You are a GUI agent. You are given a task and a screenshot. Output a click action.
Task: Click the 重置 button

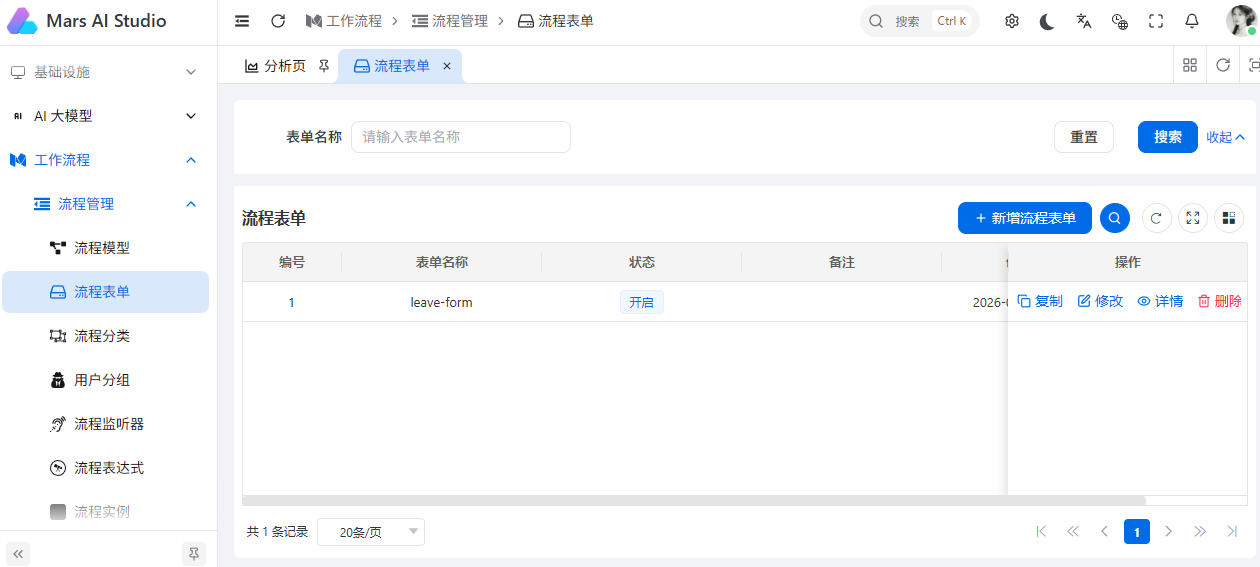click(x=1084, y=137)
